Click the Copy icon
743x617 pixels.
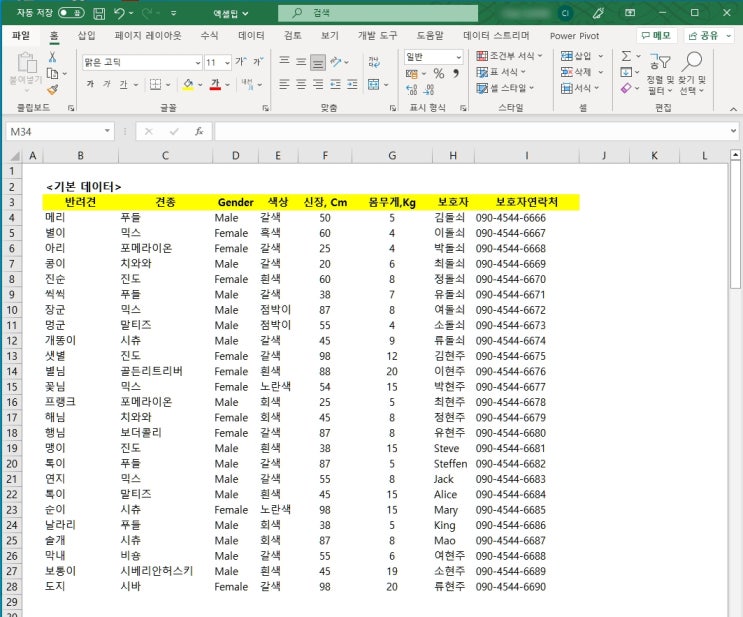[53, 73]
